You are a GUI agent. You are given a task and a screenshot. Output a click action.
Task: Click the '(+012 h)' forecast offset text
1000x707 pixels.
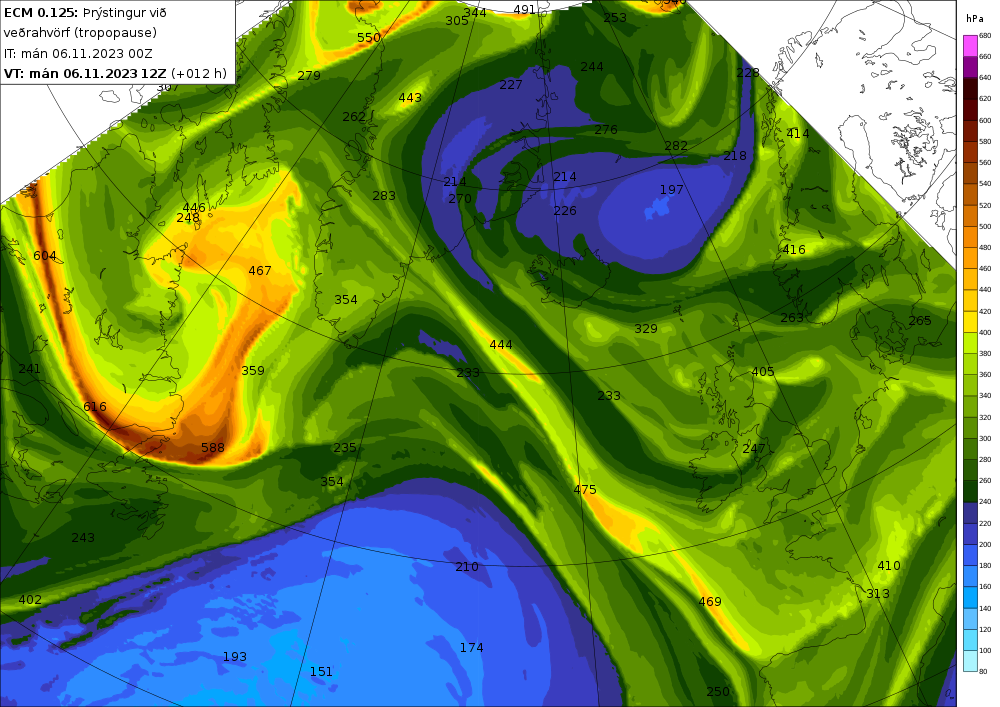click(x=198, y=73)
